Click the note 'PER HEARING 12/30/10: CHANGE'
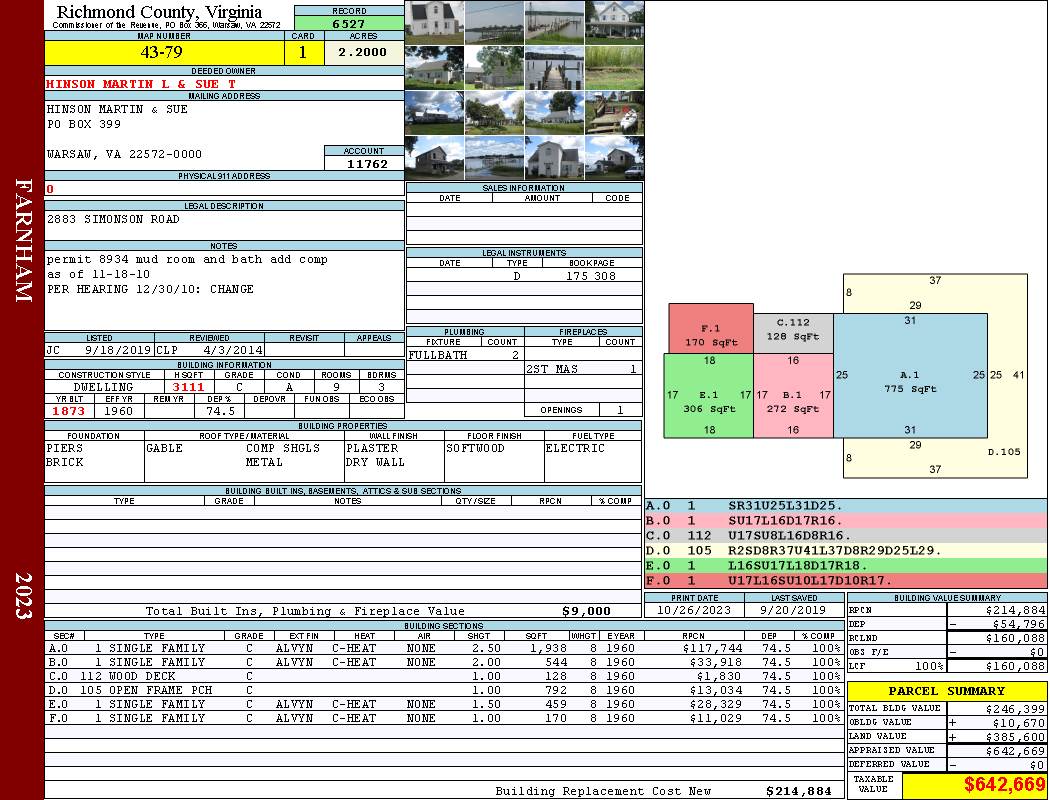The image size is (1050, 800). (x=150, y=289)
